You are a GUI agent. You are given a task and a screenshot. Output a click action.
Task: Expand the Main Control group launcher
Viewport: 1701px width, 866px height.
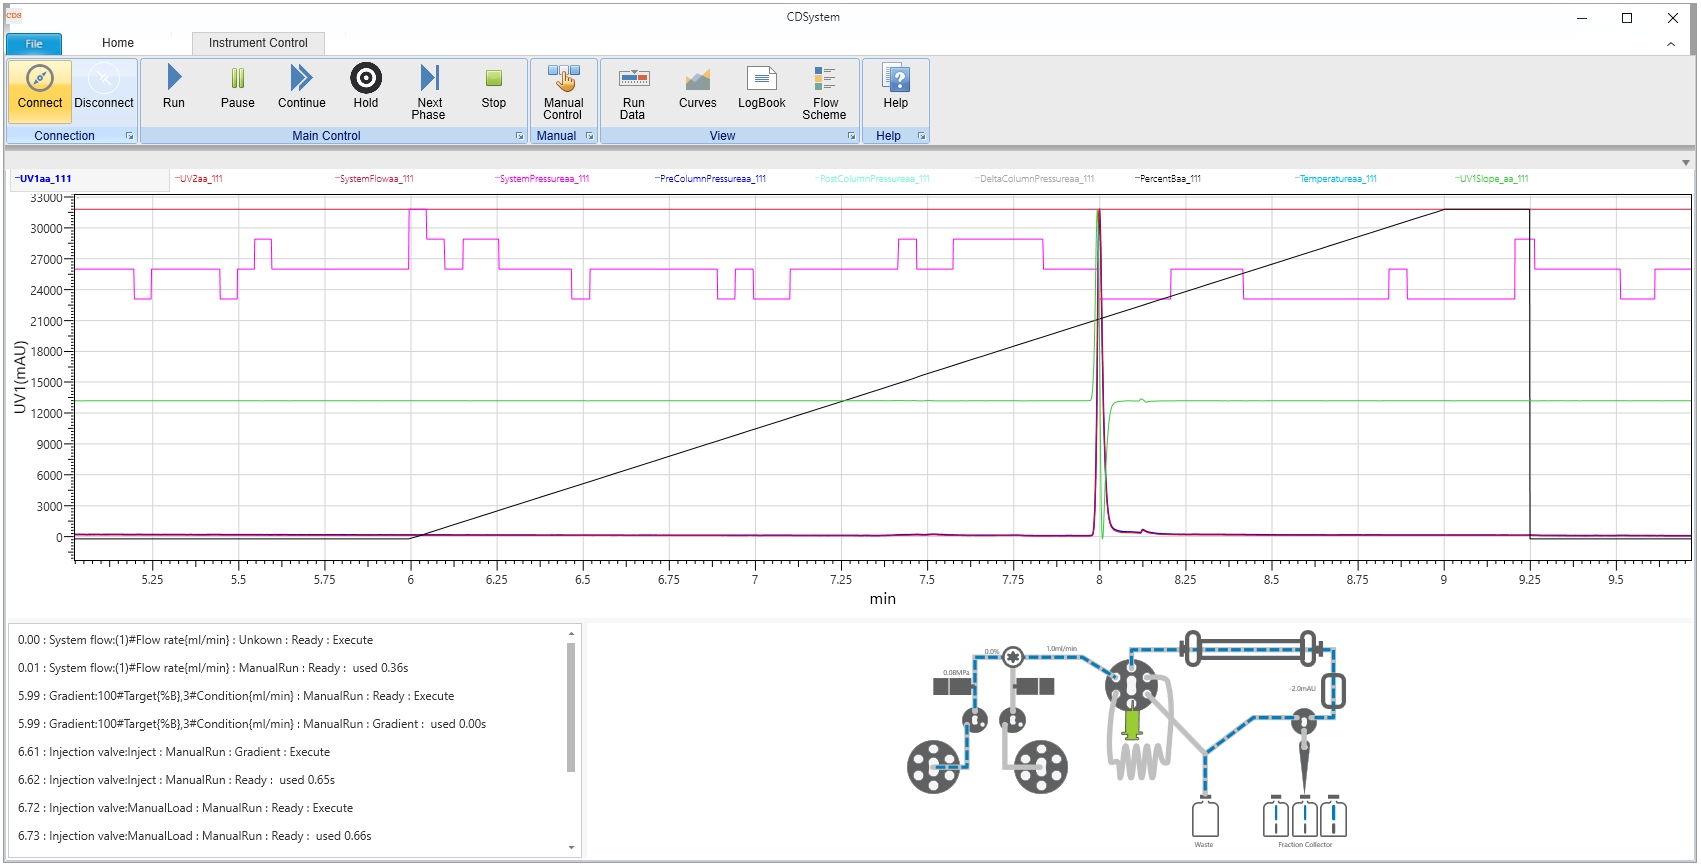pyautogui.click(x=519, y=136)
